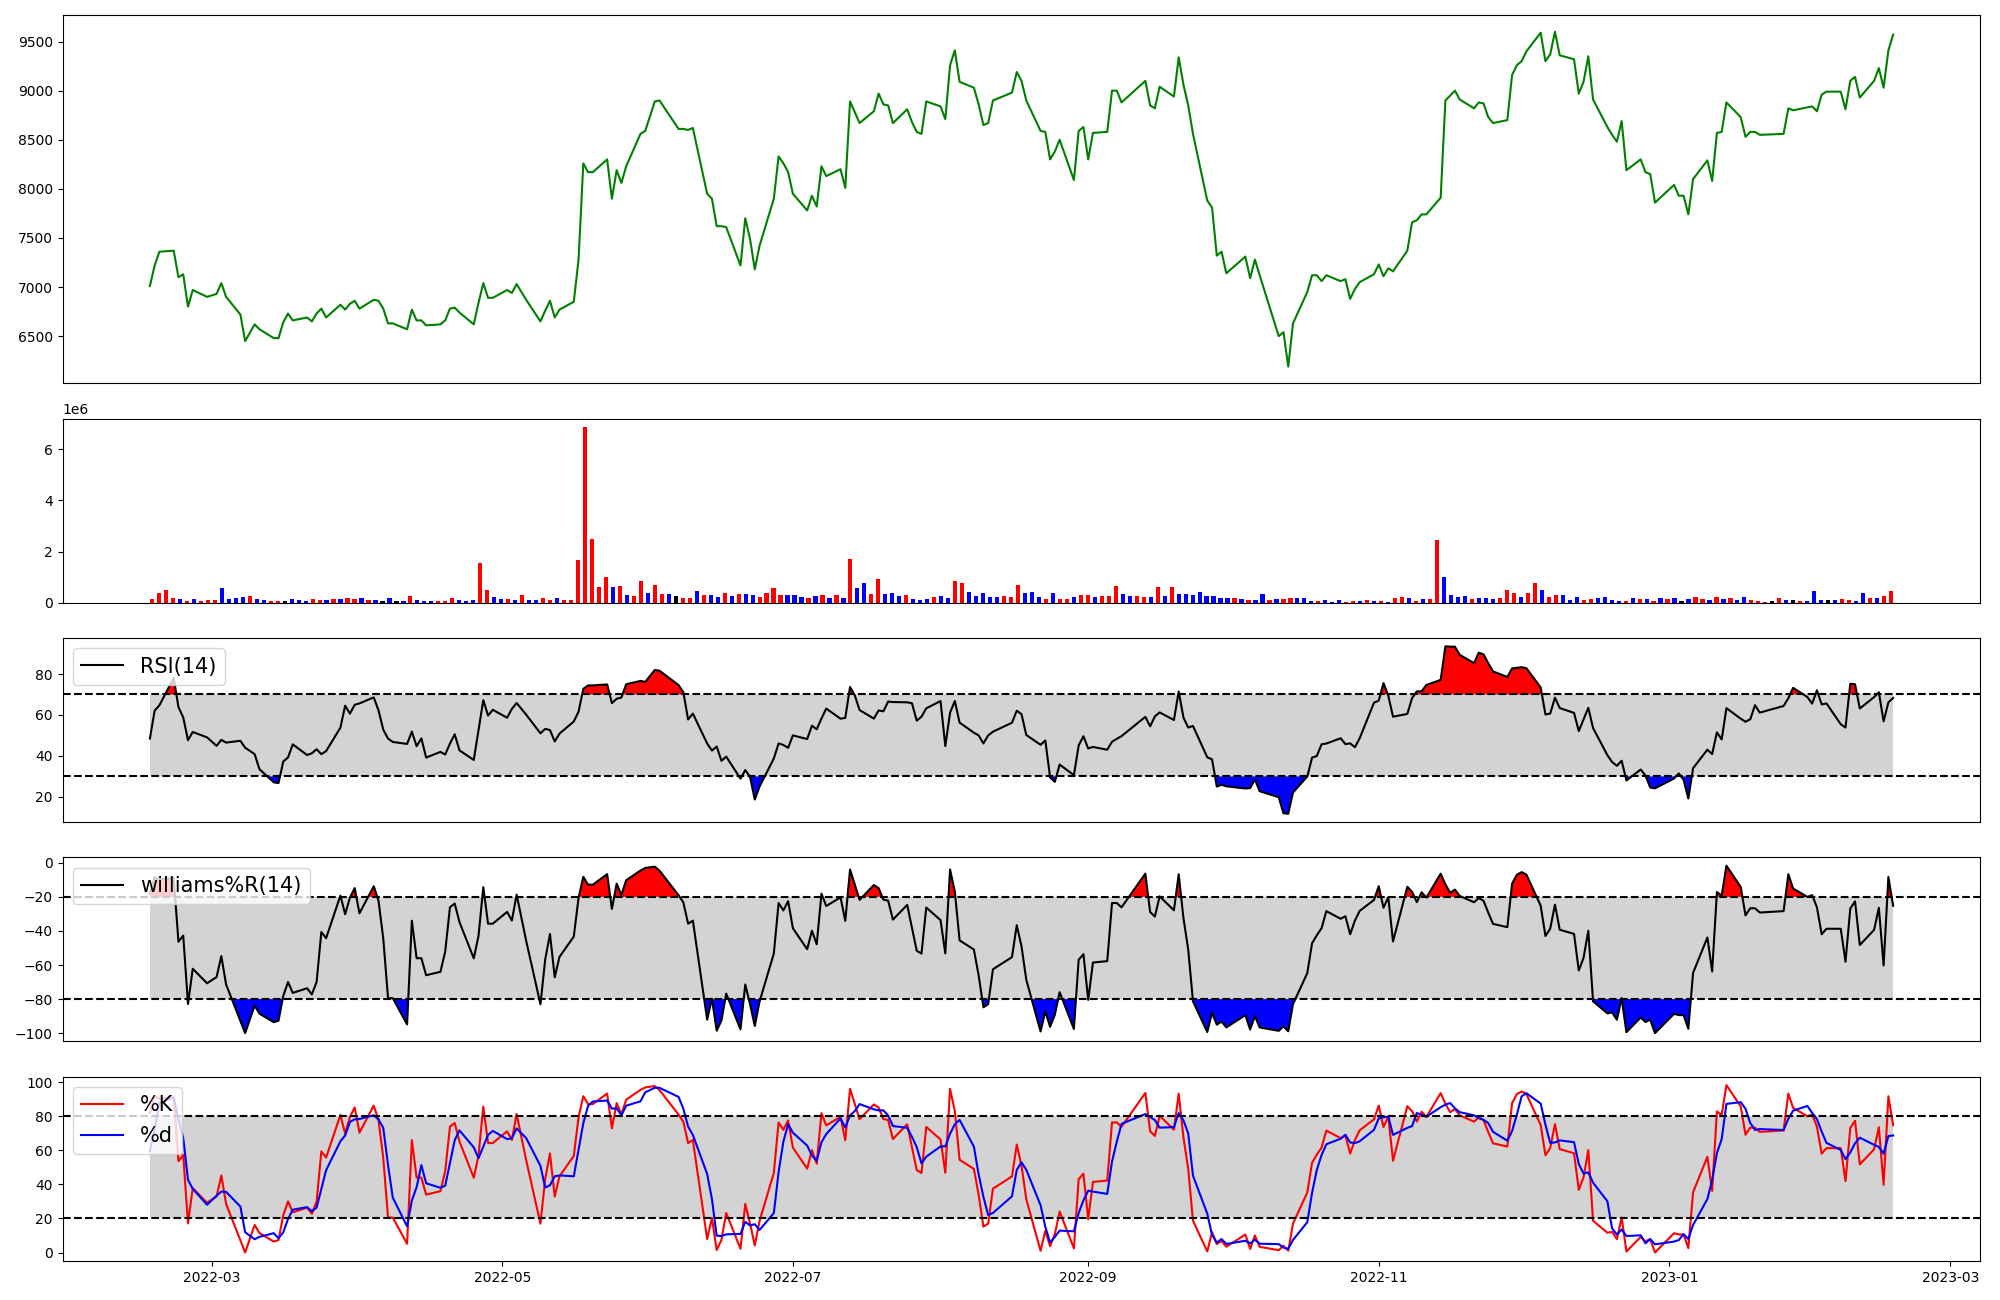
Task: Click the 6500 price axis label
Action: coord(35,337)
